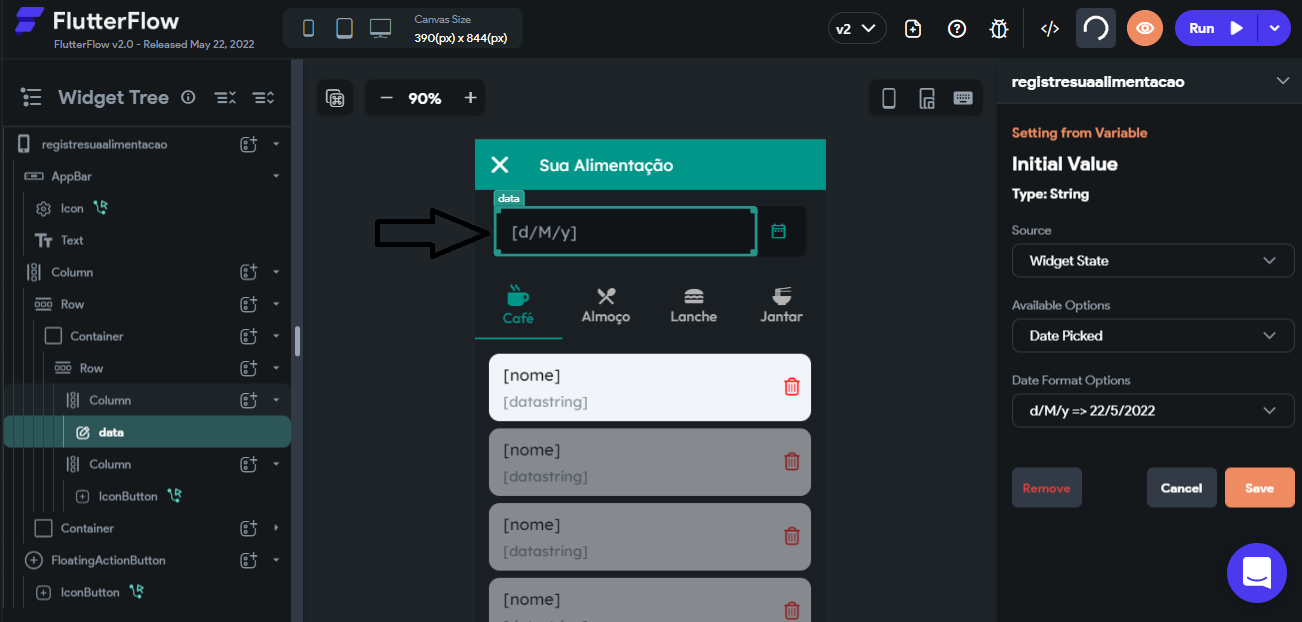1302x622 pixels.
Task: Open the Run options dropdown arrow
Action: tap(1275, 28)
